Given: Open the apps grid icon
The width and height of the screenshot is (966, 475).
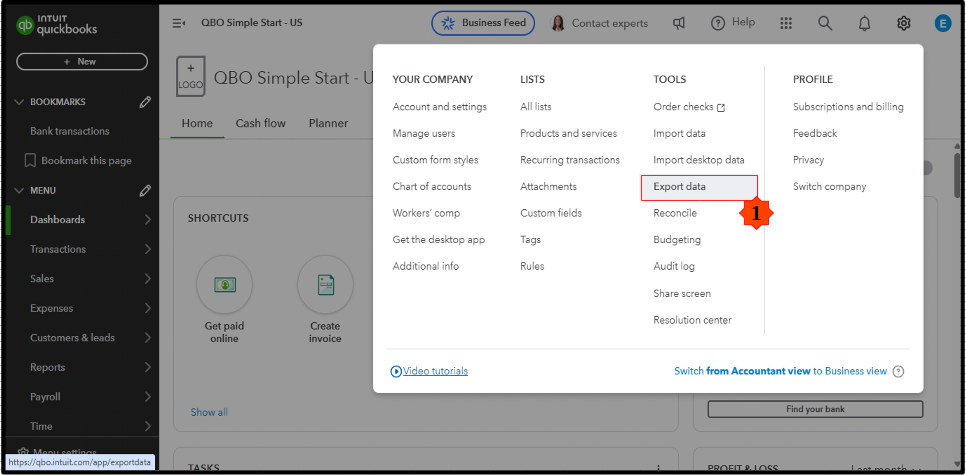Looking at the screenshot, I should pos(786,23).
